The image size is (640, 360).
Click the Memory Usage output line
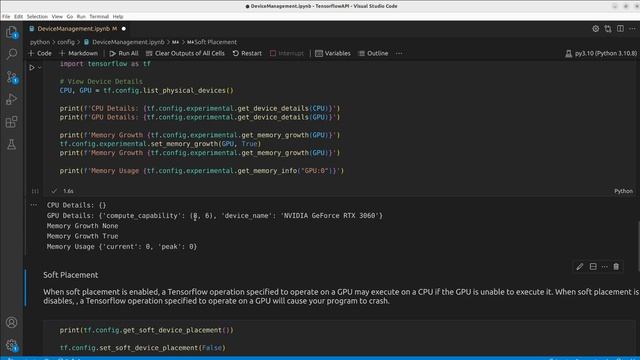pyautogui.click(x=122, y=247)
